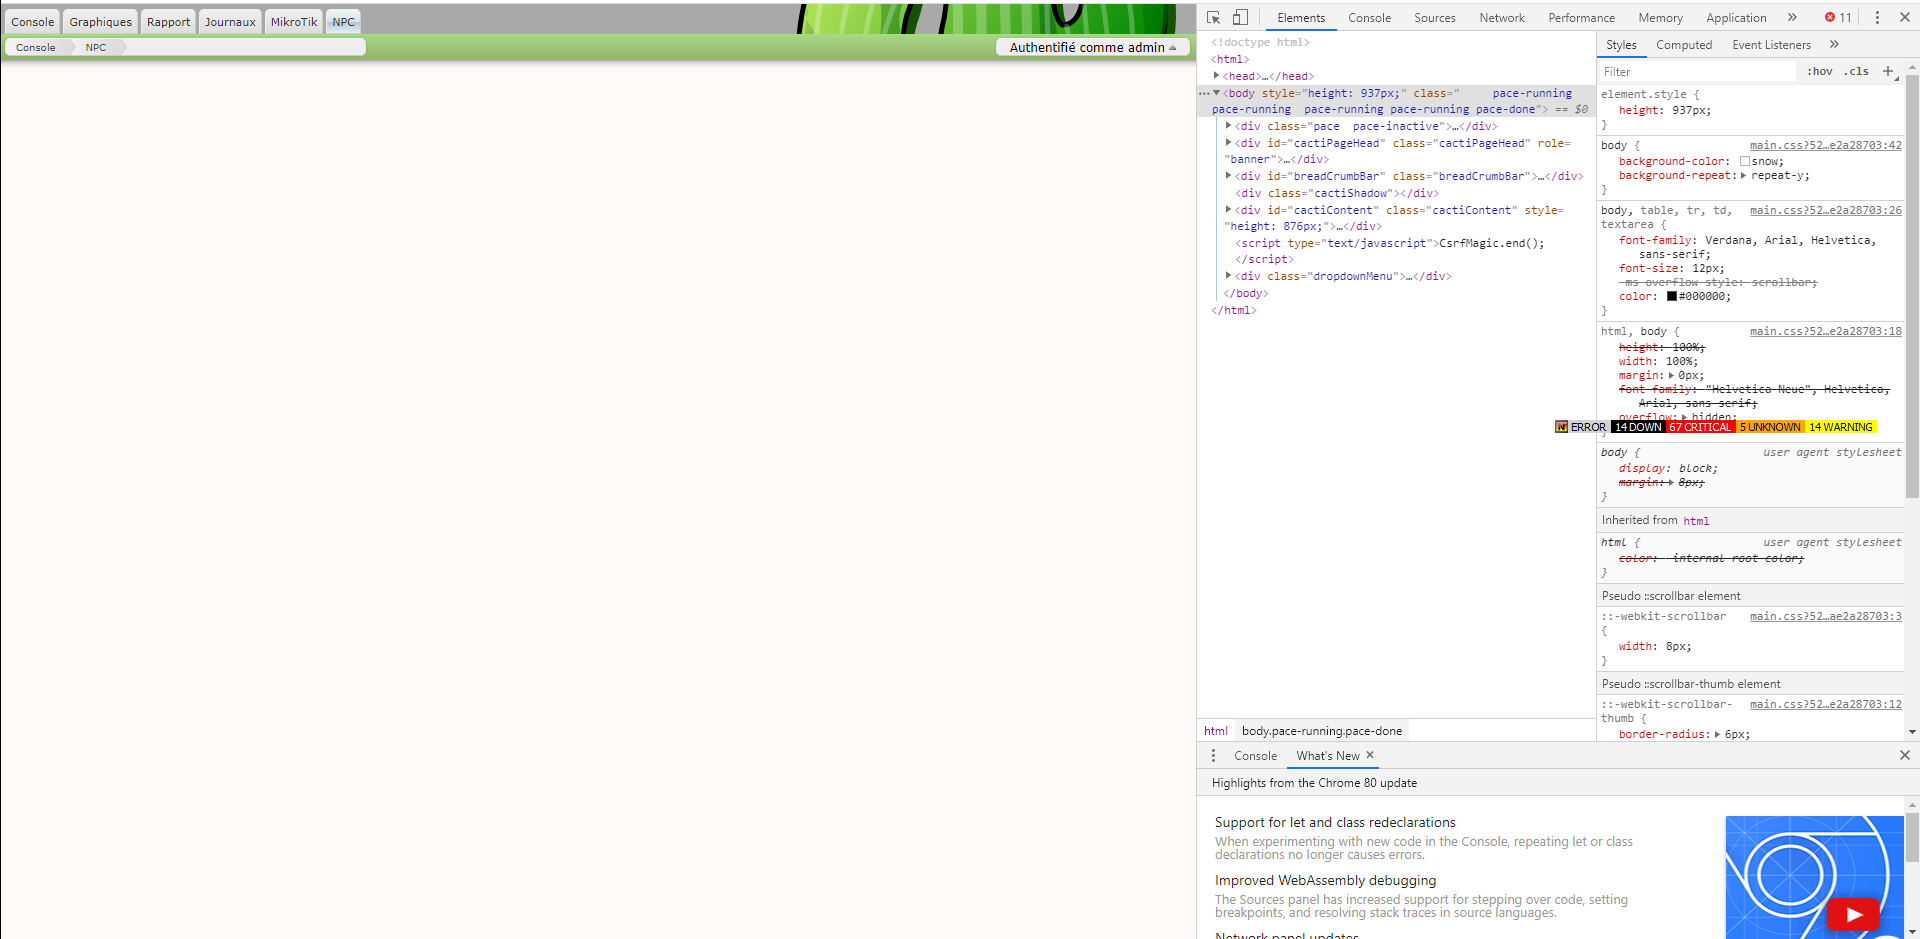Viewport: 1920px width, 939px height.
Task: Click the NPC breadcrumb link
Action: (x=96, y=47)
